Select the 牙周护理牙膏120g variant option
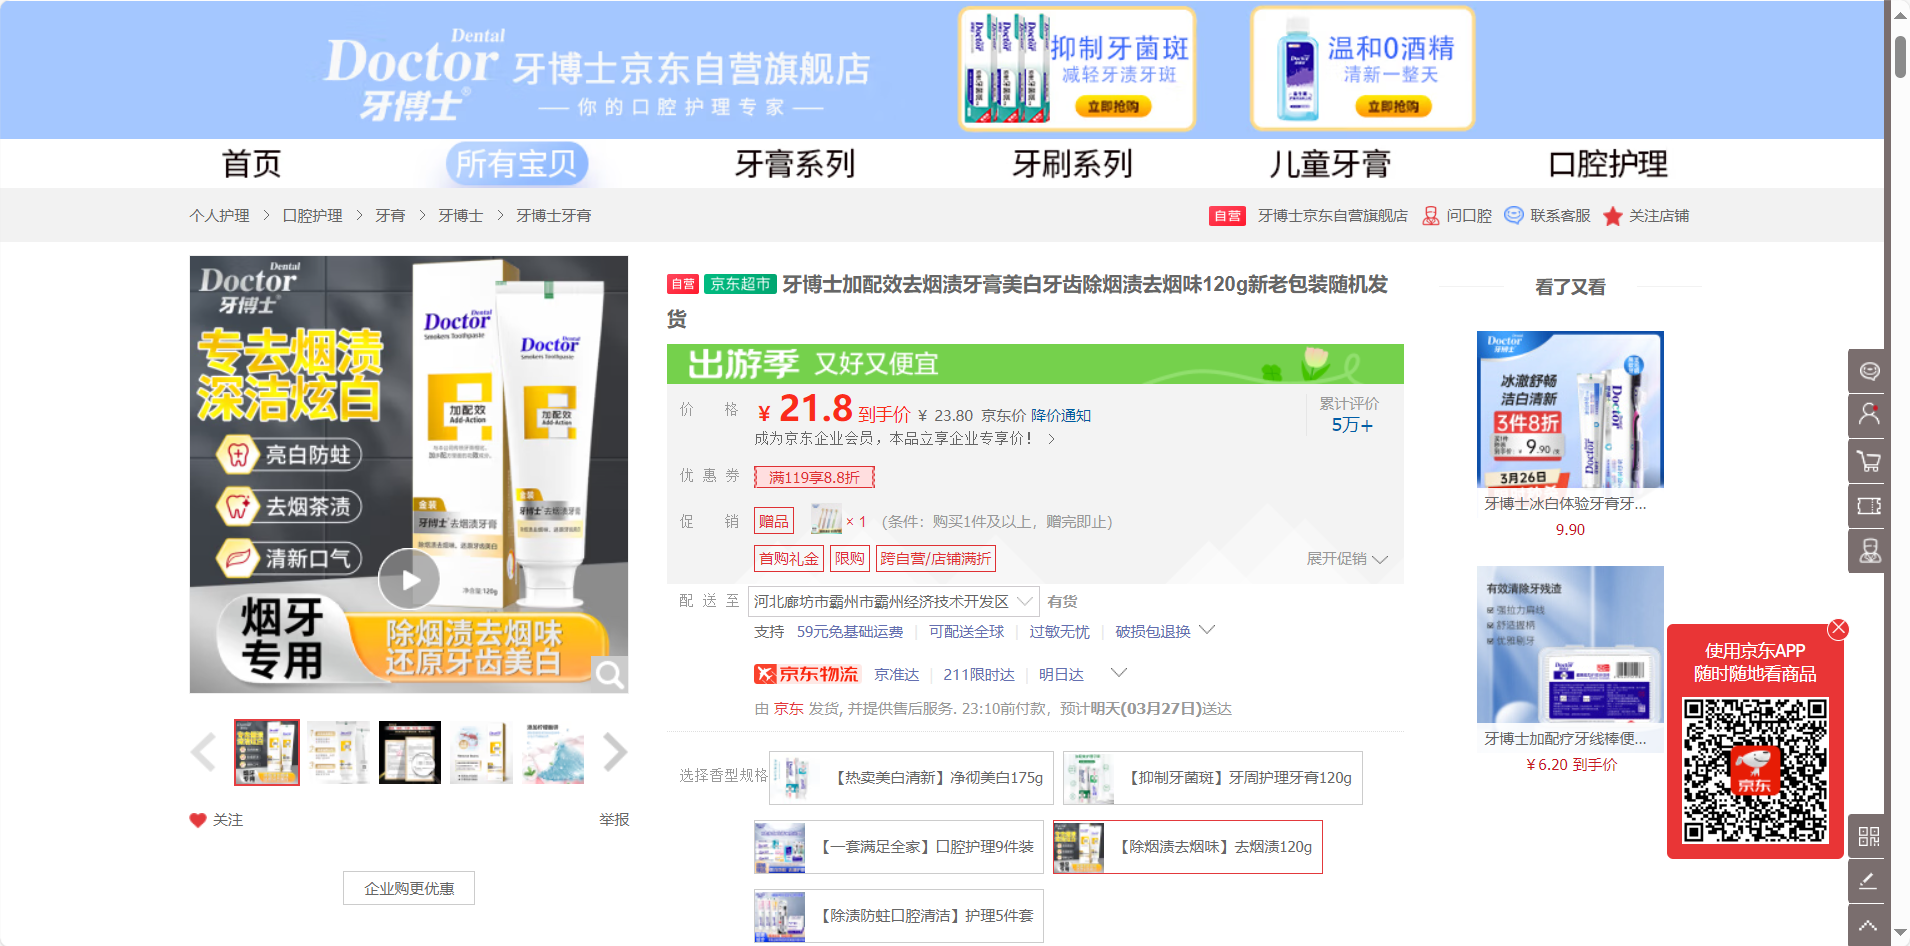1910x946 pixels. click(1212, 778)
